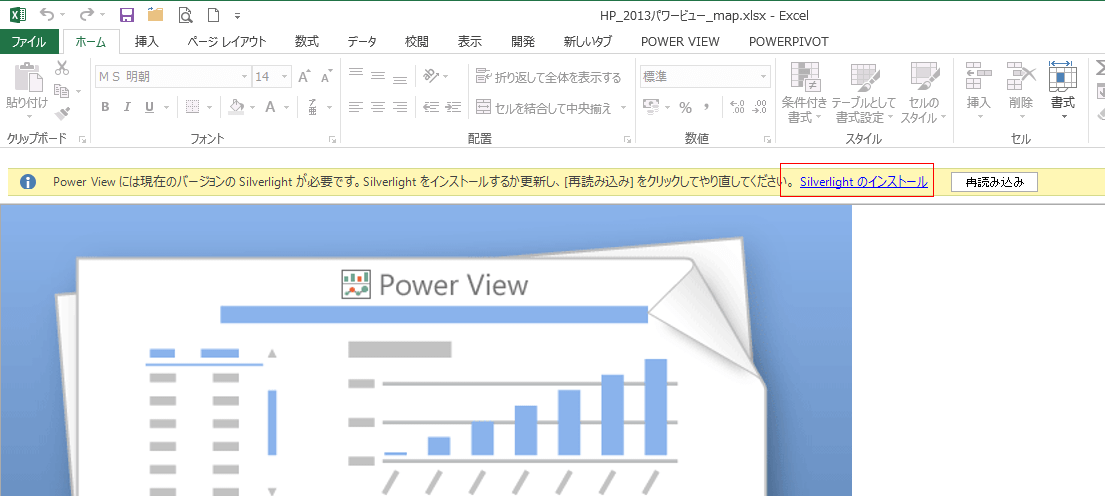Image resolution: width=1105 pixels, height=496 pixels.
Task: Open format as table (テーブルとして書式設定)
Action: pos(863,92)
